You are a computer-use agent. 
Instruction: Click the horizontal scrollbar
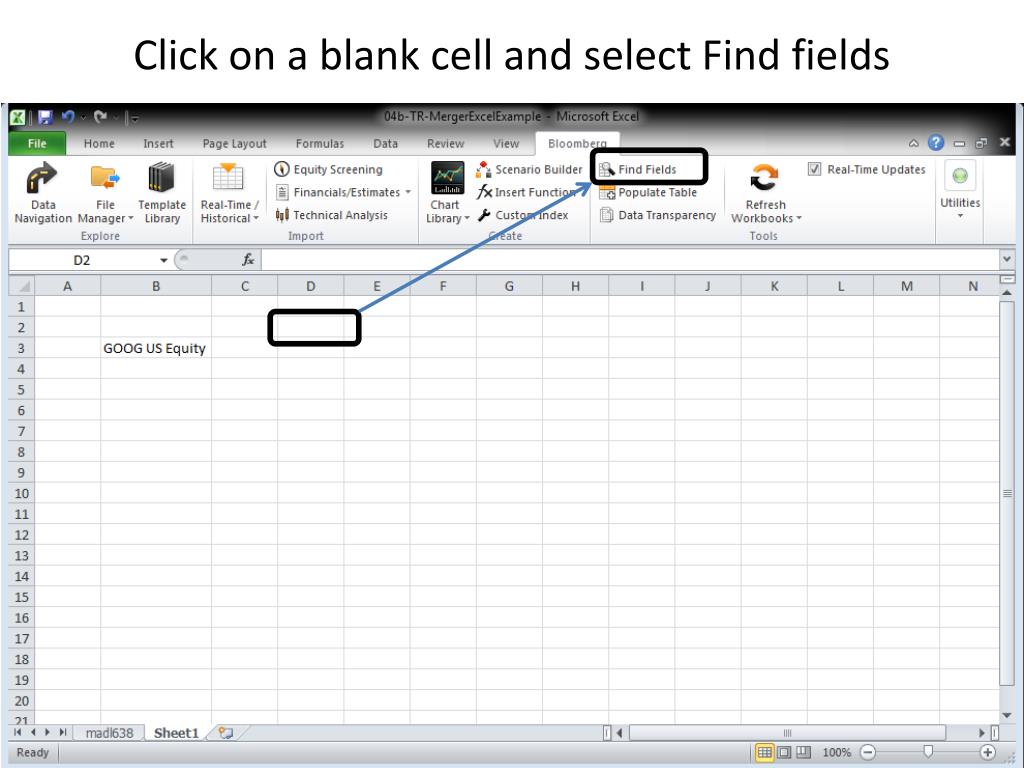pyautogui.click(x=787, y=733)
